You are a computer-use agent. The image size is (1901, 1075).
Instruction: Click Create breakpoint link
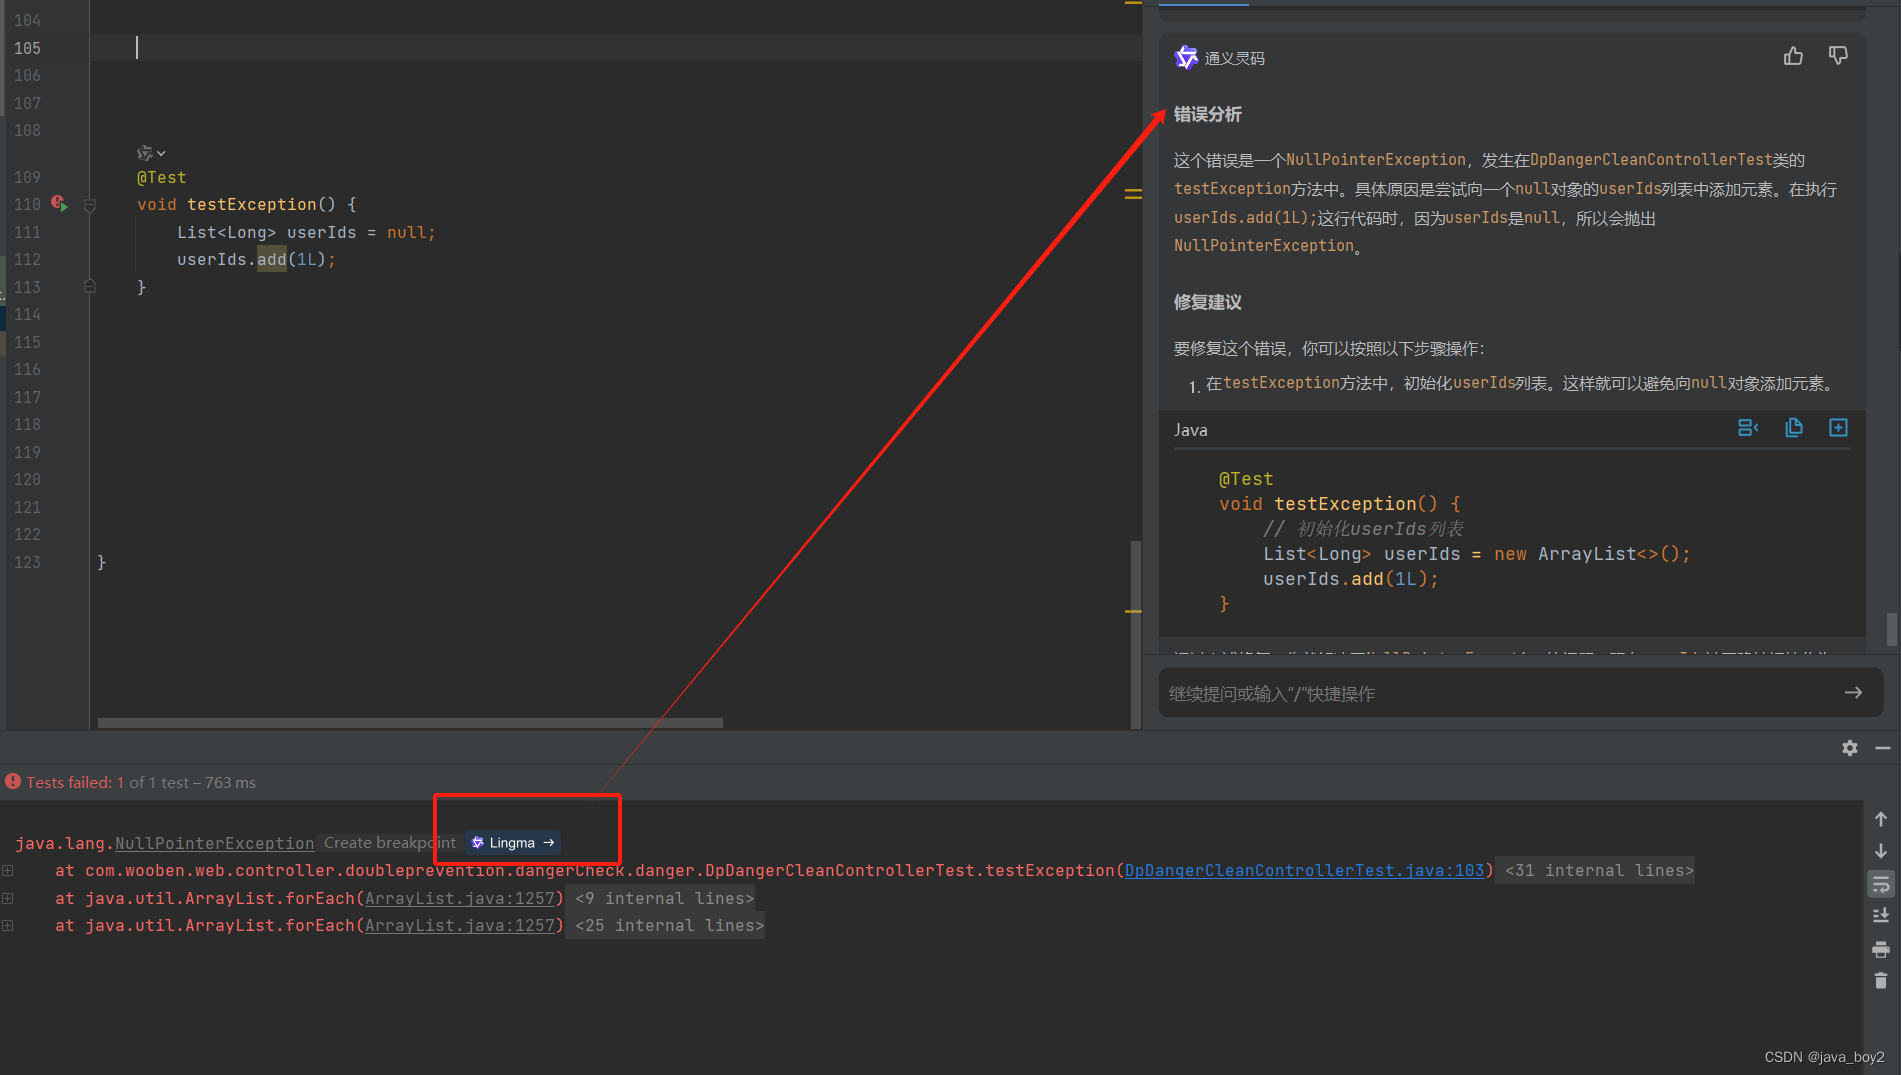pyautogui.click(x=389, y=843)
